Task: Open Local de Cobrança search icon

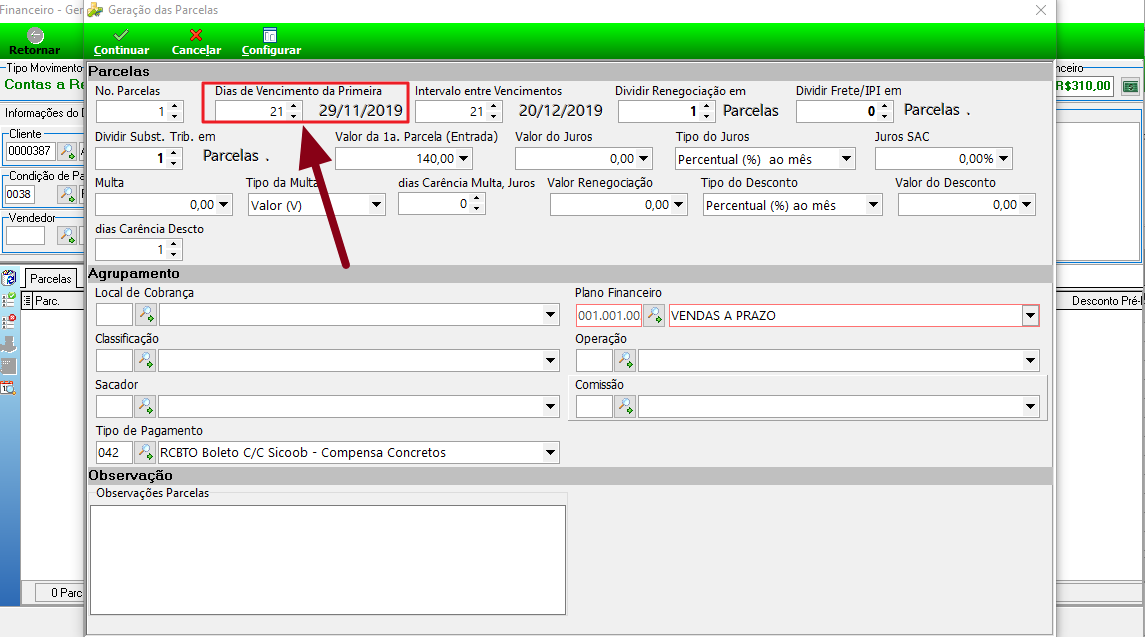Action: click(x=146, y=315)
